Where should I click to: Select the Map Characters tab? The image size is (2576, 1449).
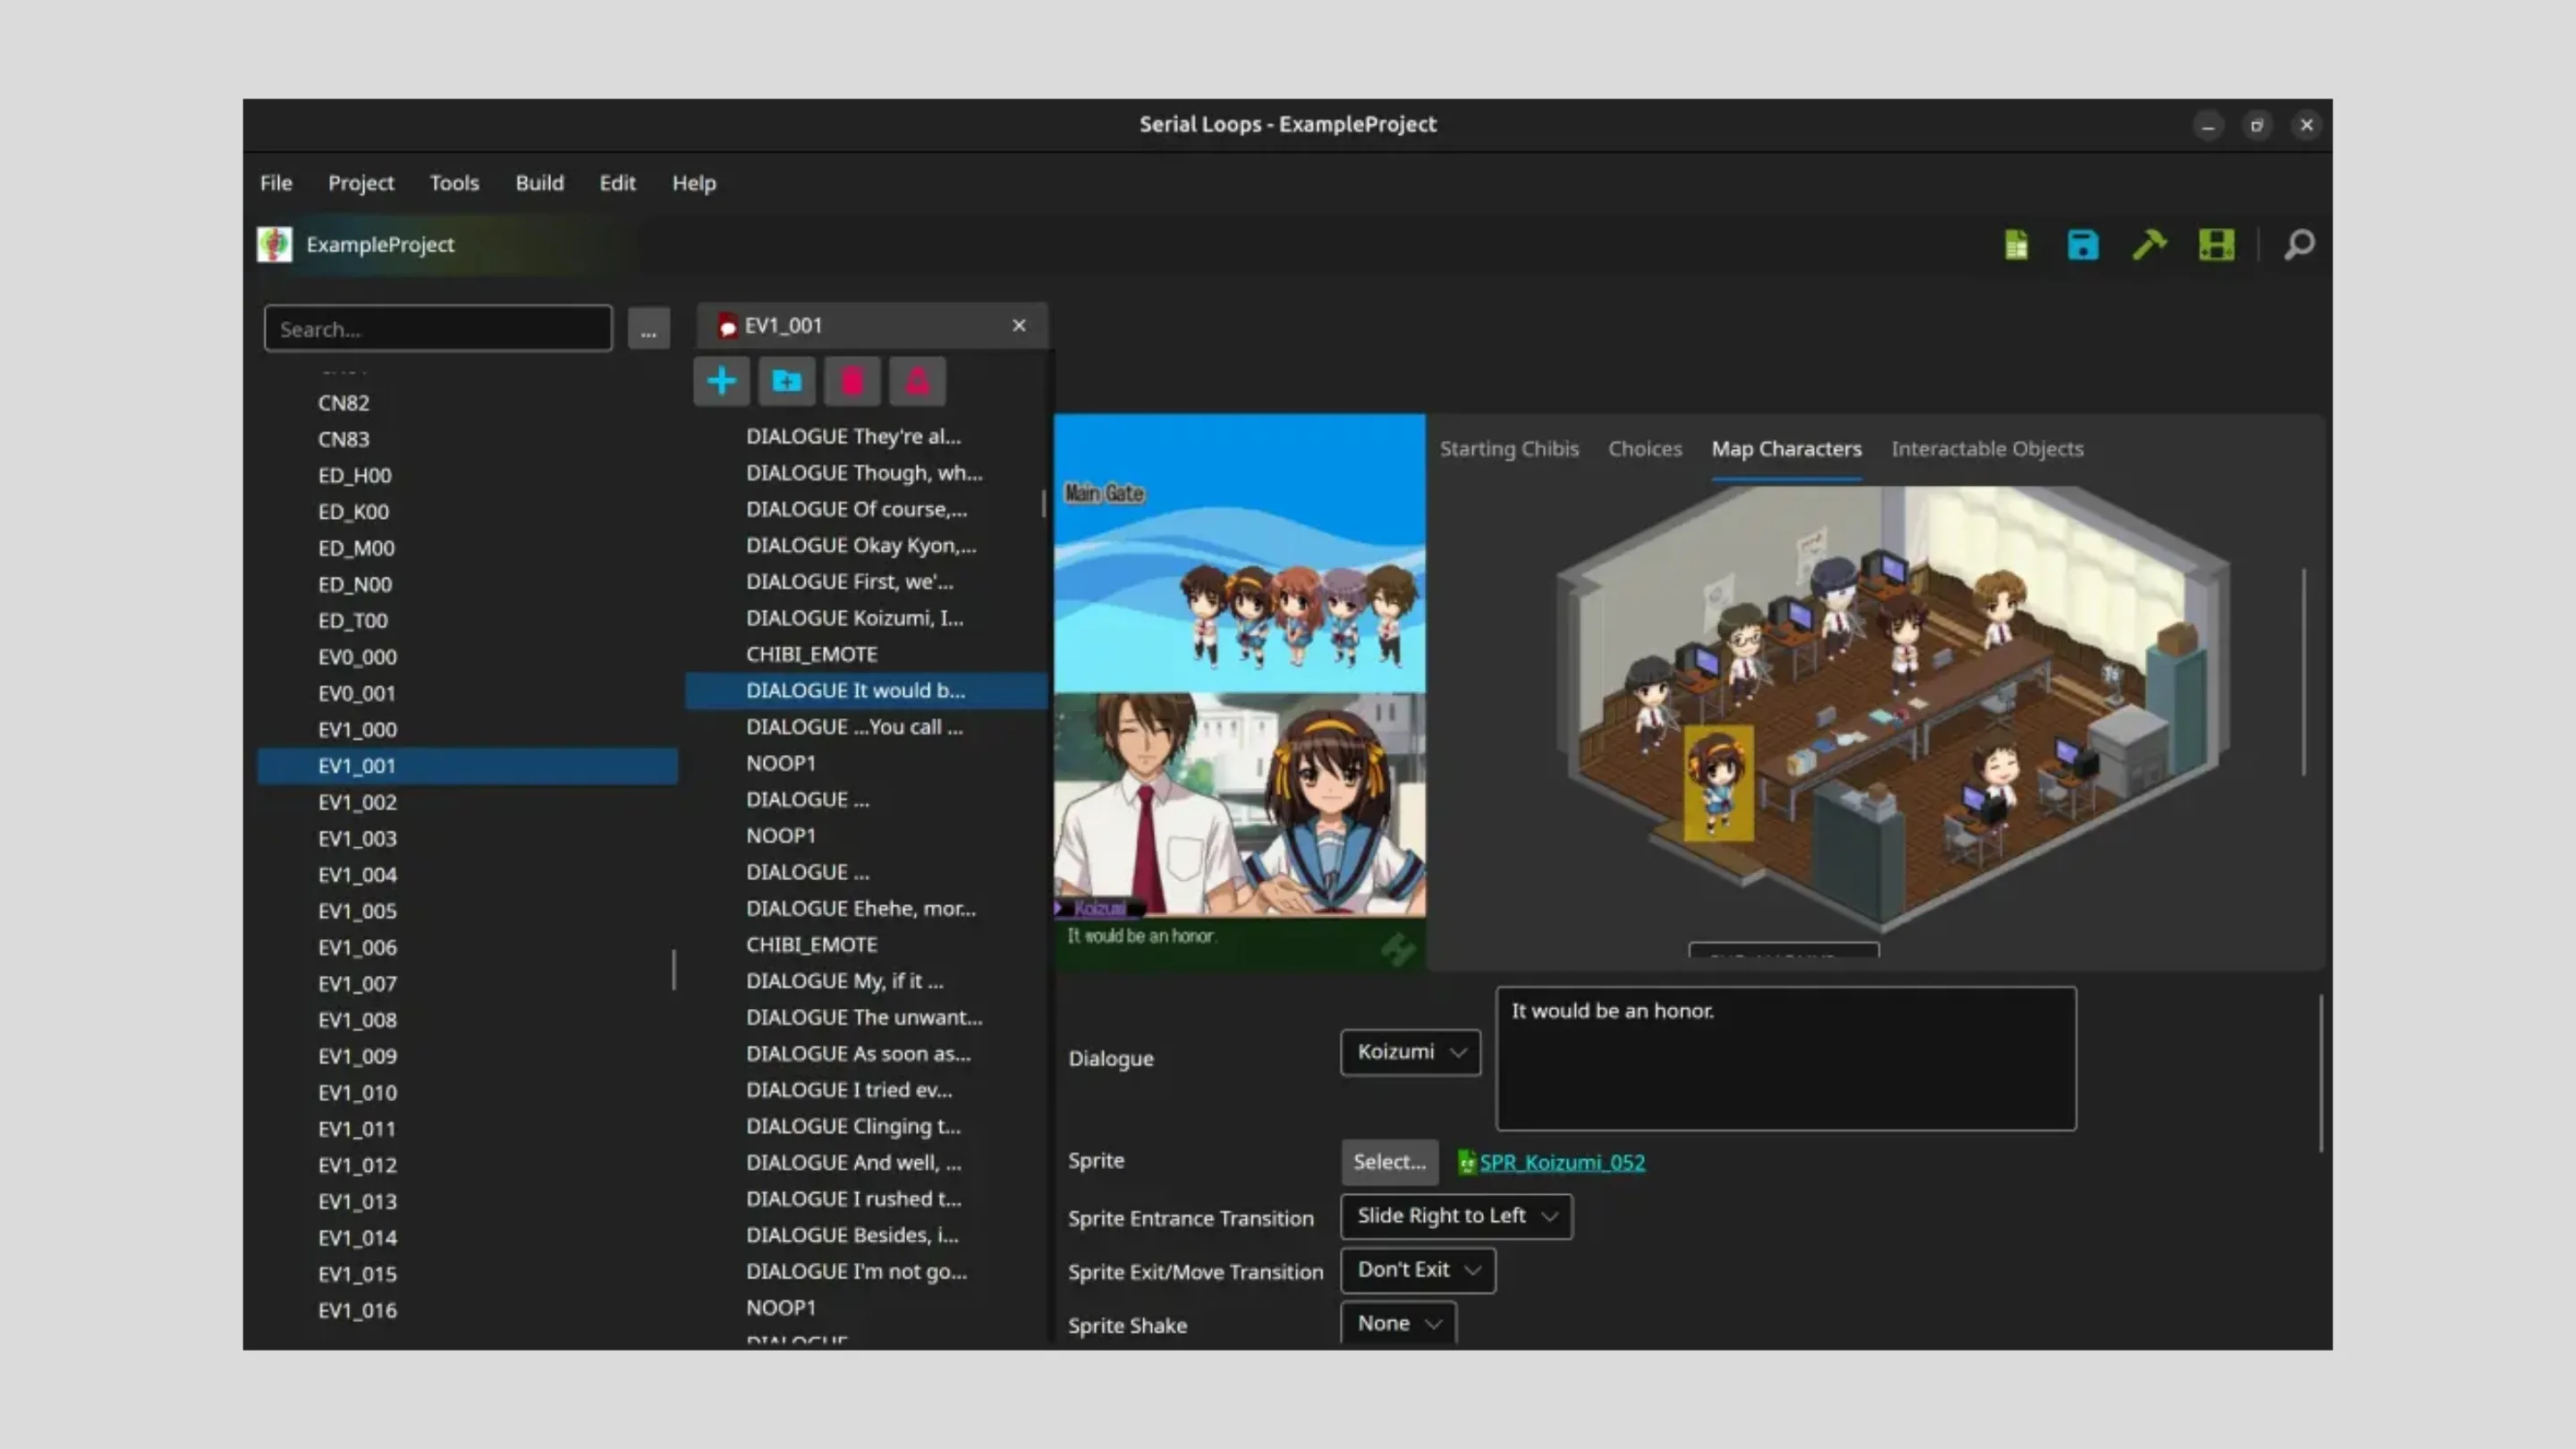point(1786,449)
